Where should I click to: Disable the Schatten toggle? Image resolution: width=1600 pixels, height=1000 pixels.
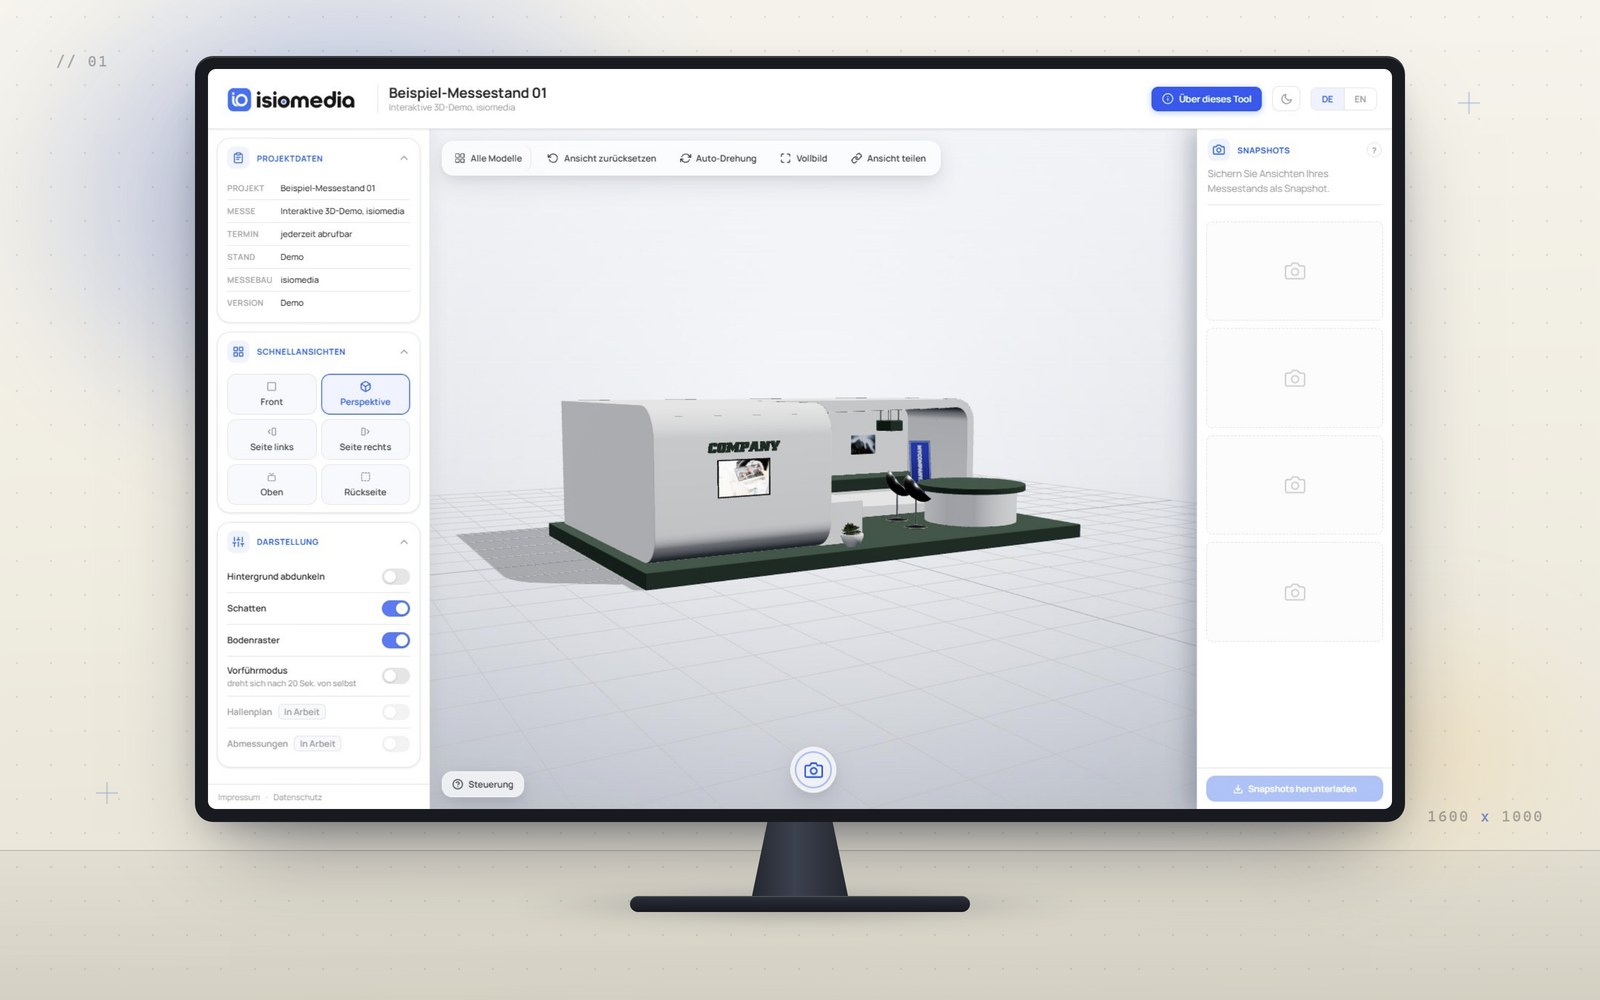pyautogui.click(x=396, y=608)
